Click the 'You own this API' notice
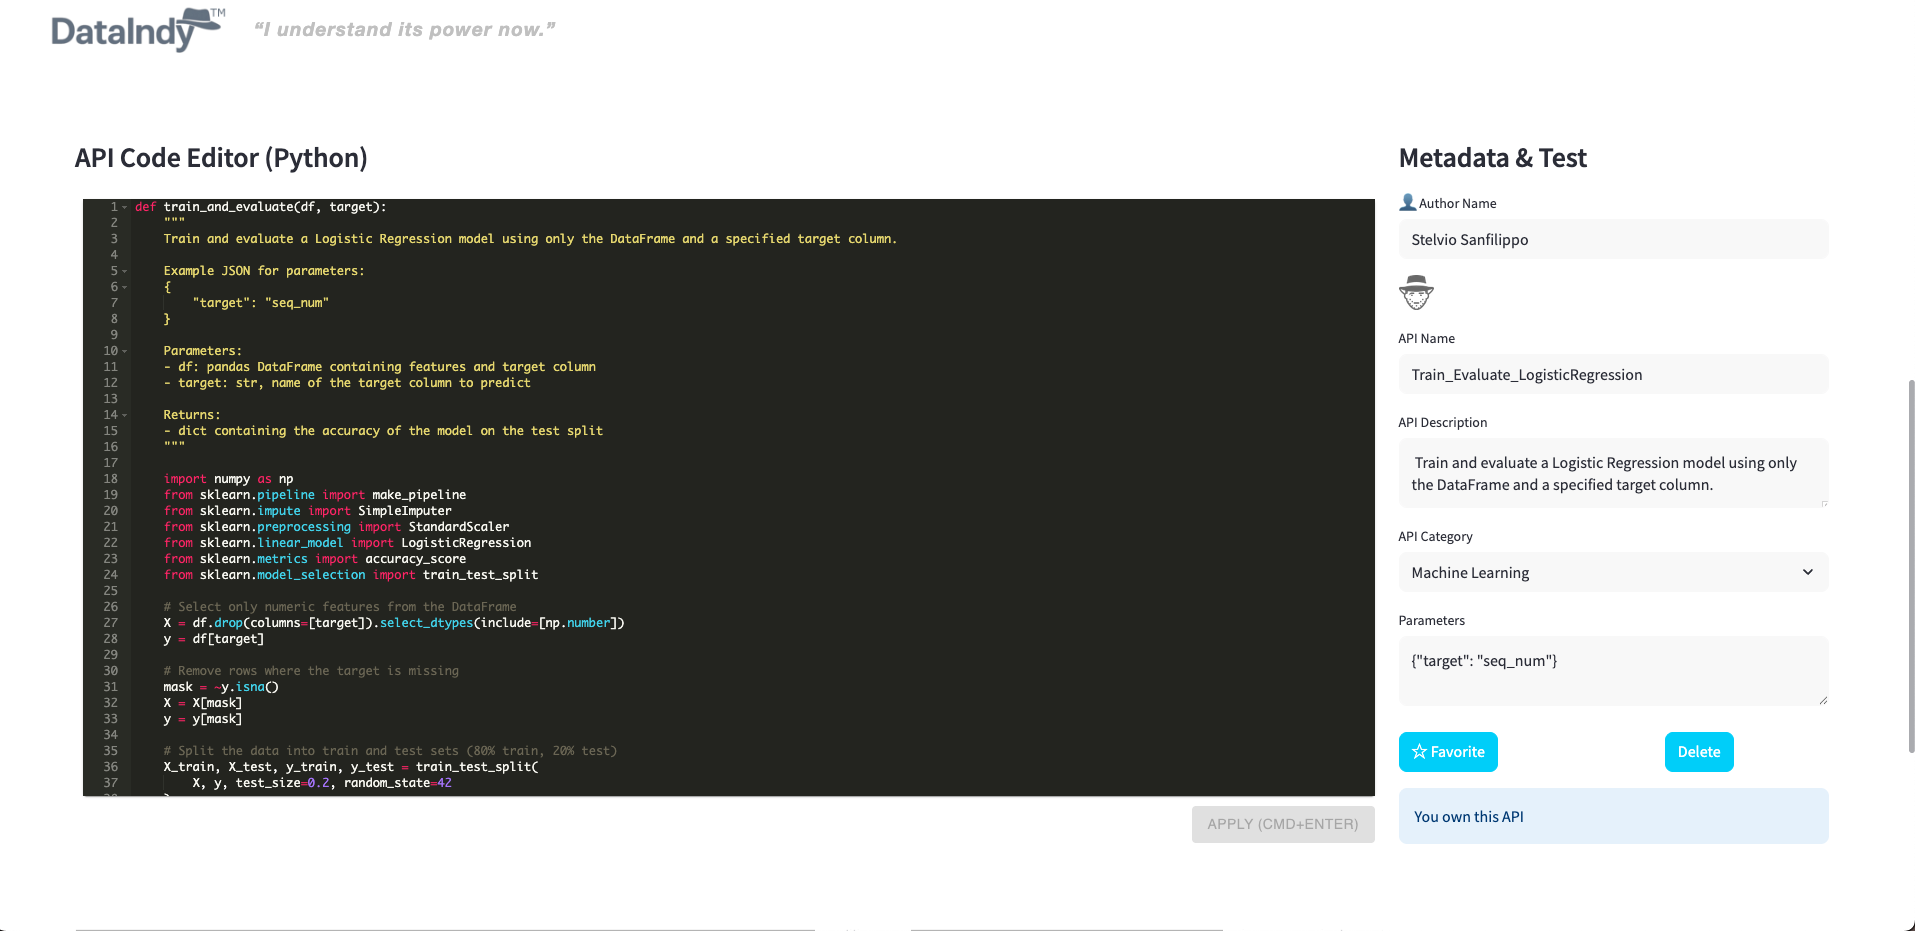 [x=1612, y=816]
